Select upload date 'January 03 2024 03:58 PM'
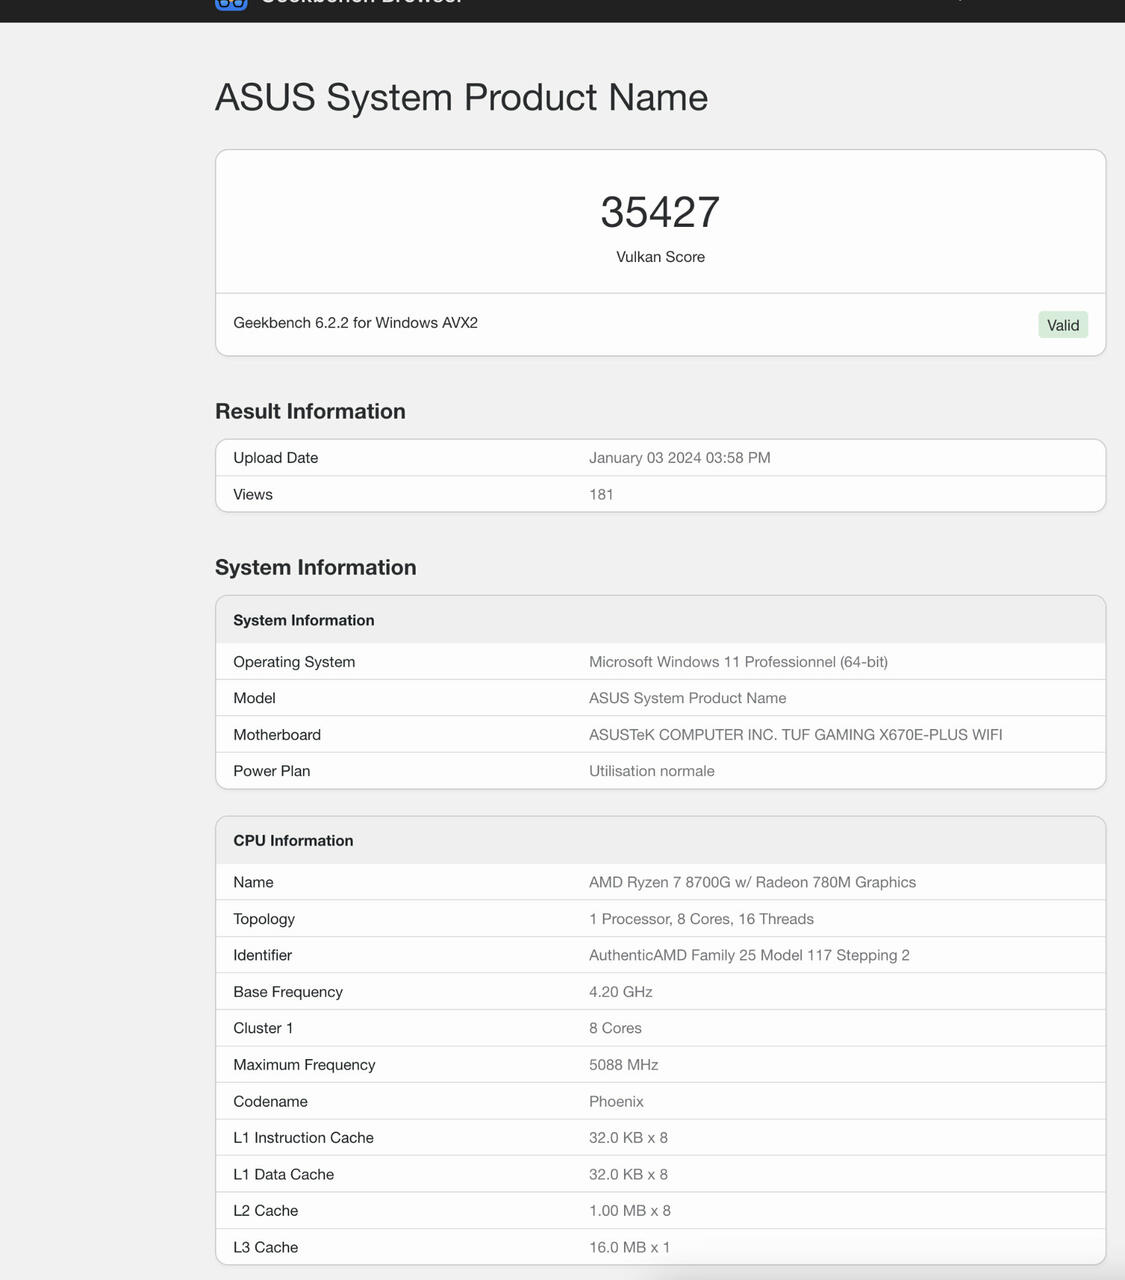This screenshot has height=1280, width=1125. pos(680,458)
